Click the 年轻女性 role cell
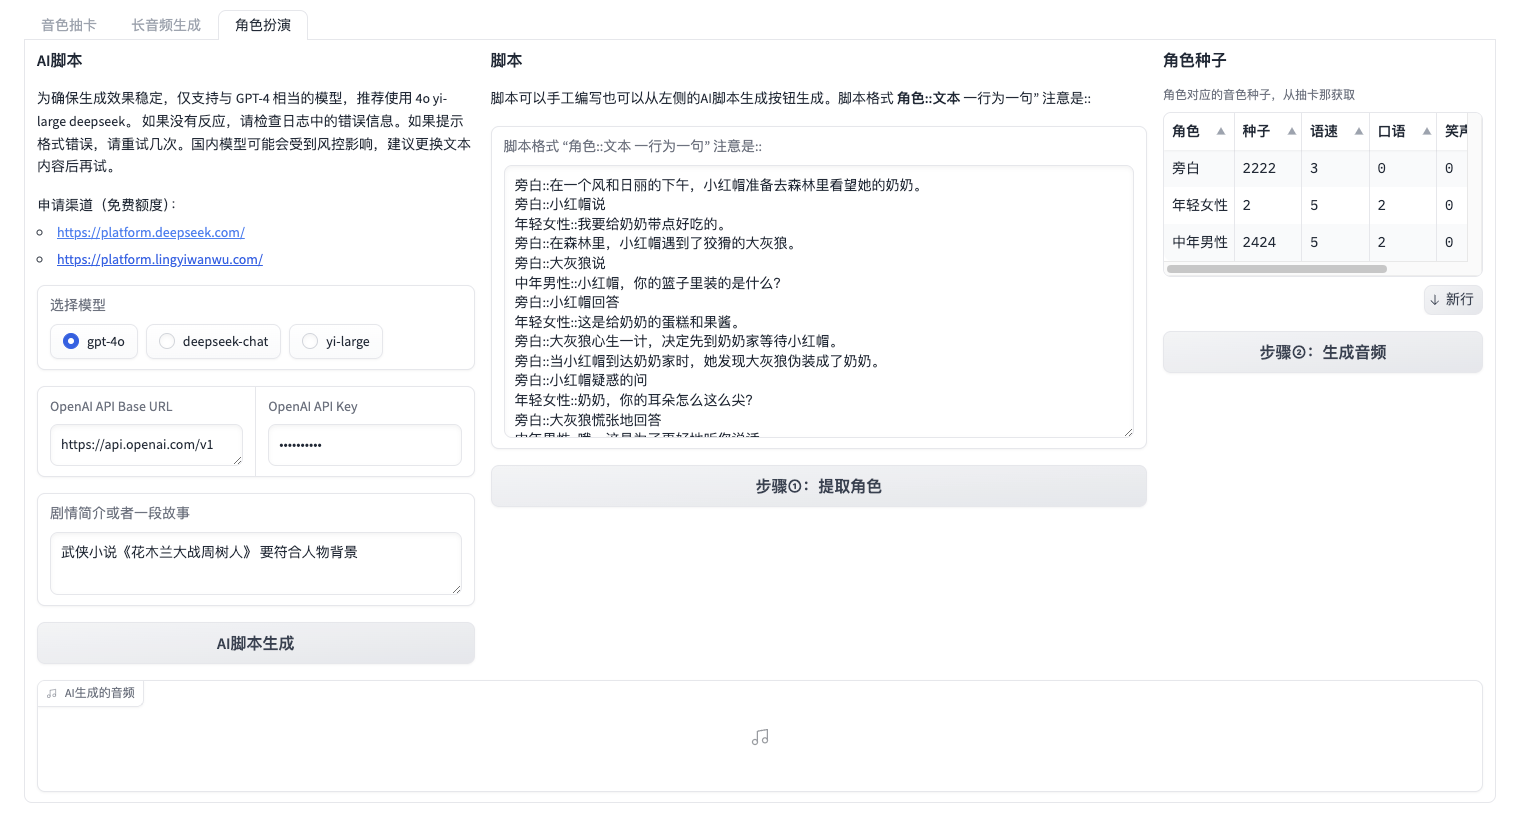1531x816 pixels. coord(1199,205)
